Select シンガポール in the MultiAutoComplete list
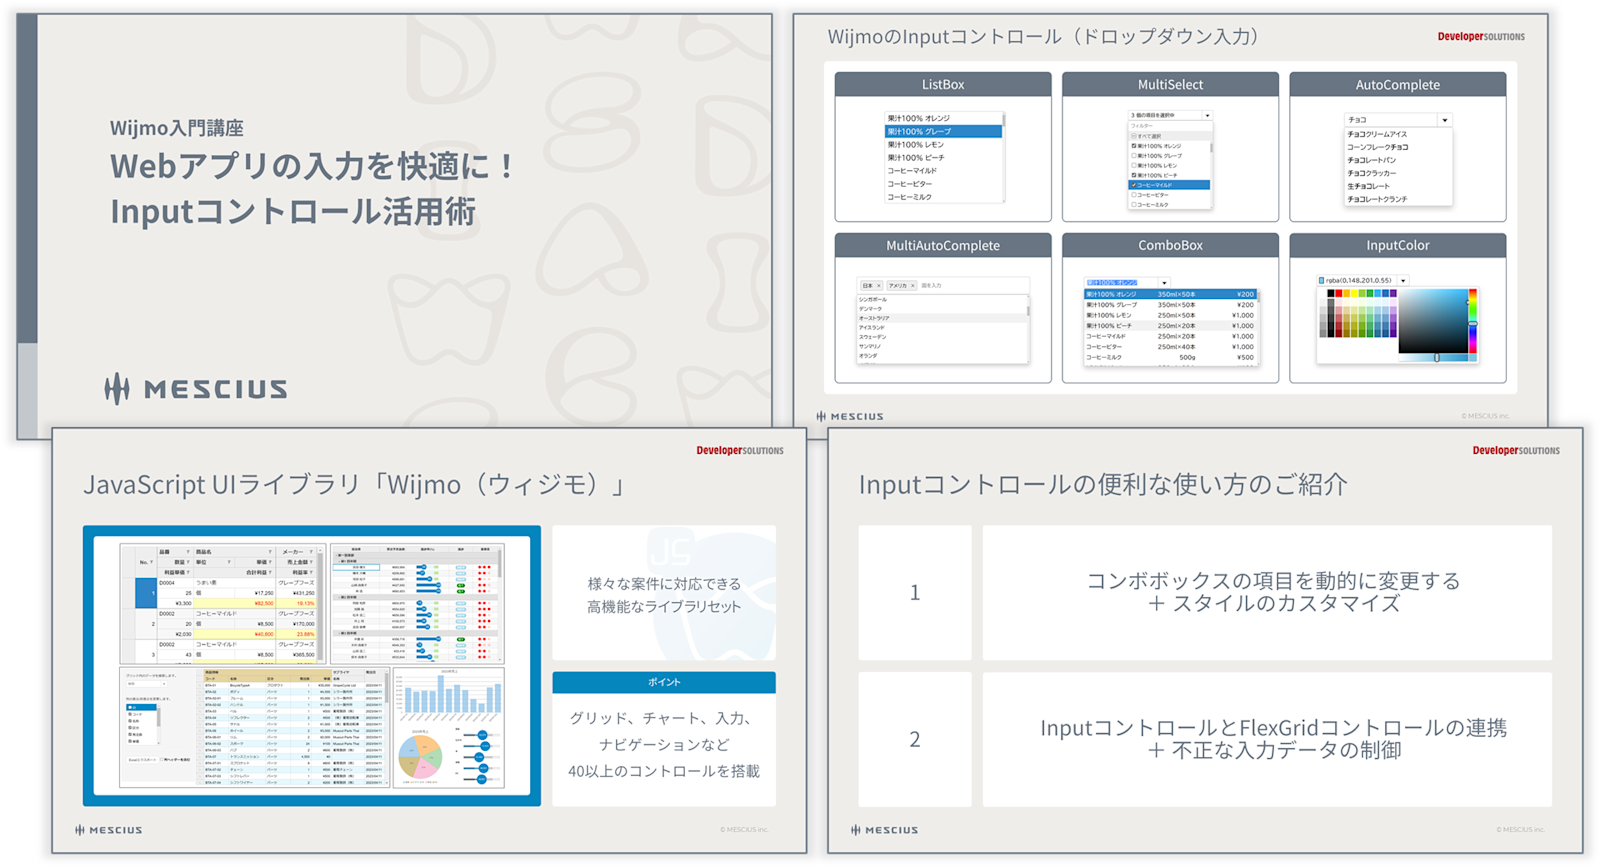 941,299
